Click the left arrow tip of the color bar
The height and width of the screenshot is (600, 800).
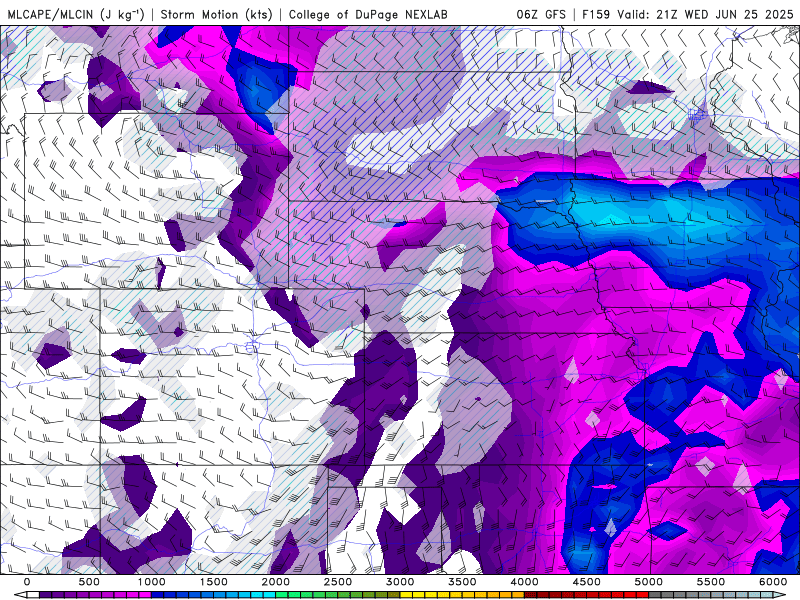[x=19, y=595]
